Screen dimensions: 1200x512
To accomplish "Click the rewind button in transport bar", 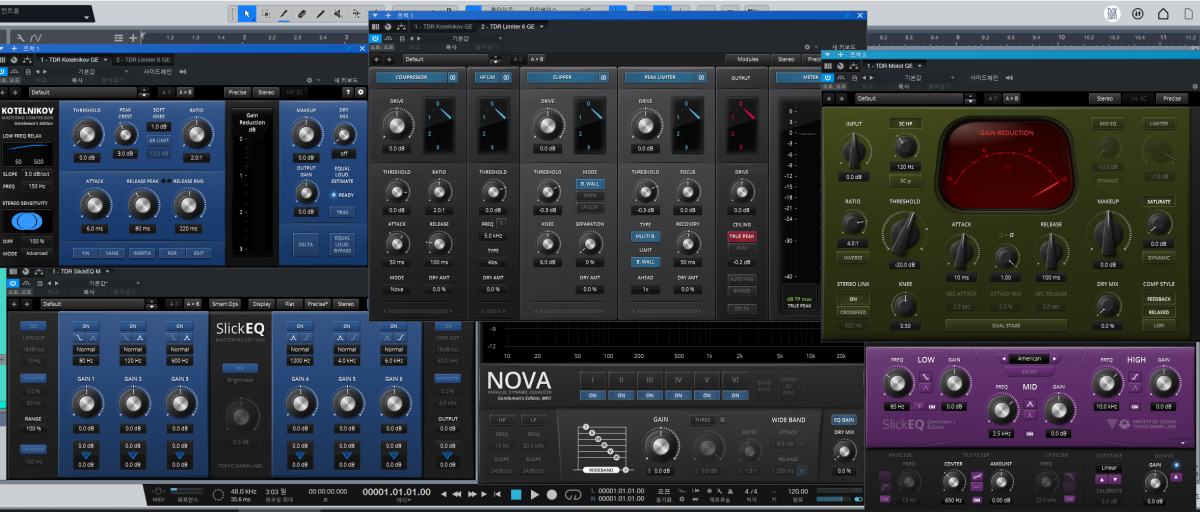I will click(457, 494).
